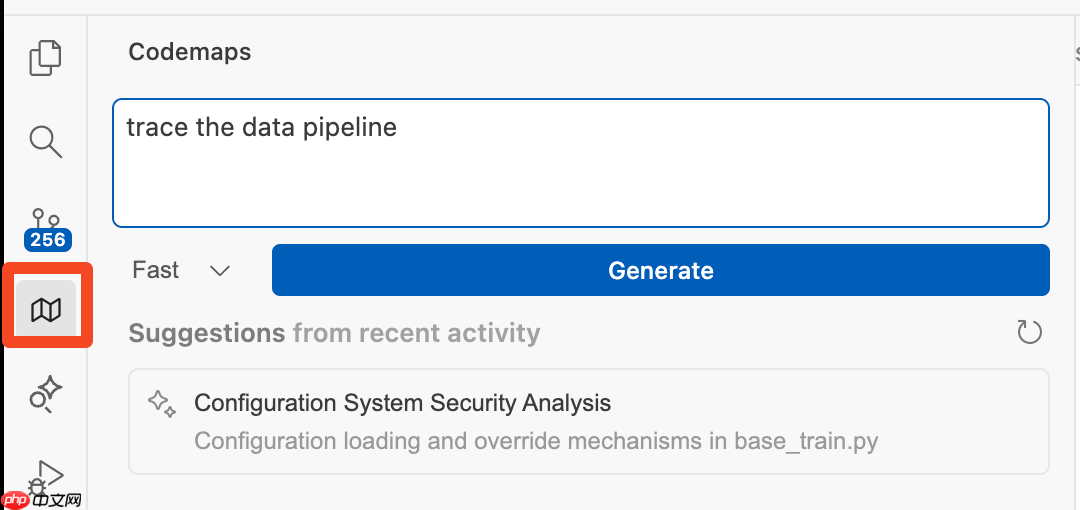Open the Search magnifier in sidebar
Image resolution: width=1080 pixels, height=510 pixels.
point(46,141)
